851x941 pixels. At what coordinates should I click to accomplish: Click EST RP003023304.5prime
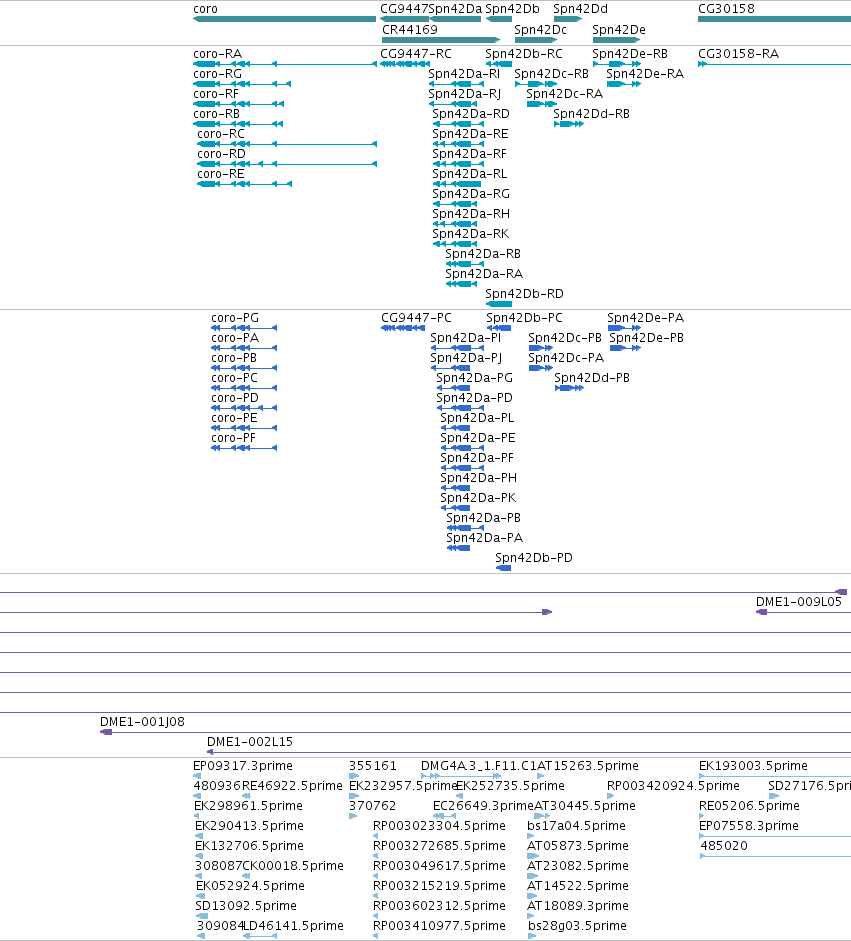[x=376, y=836]
